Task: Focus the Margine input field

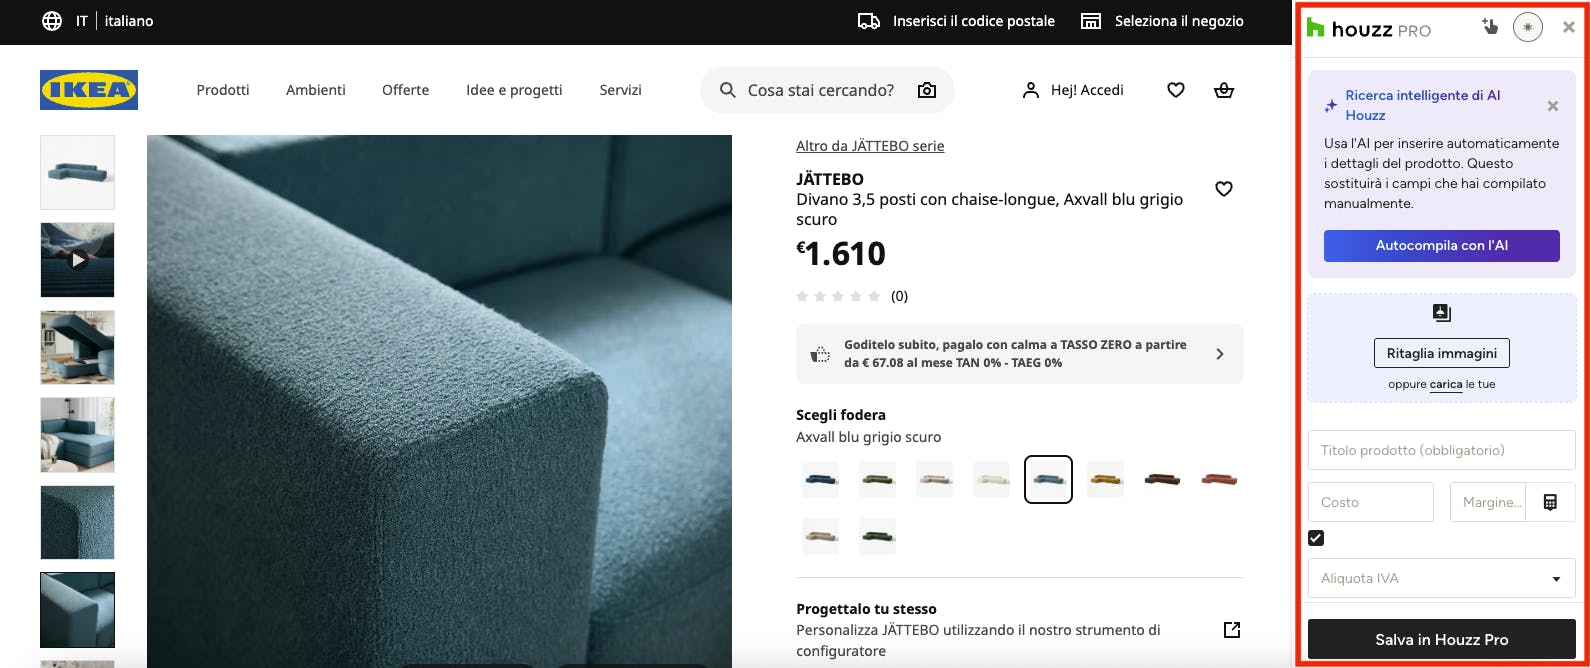Action: [x=1490, y=502]
